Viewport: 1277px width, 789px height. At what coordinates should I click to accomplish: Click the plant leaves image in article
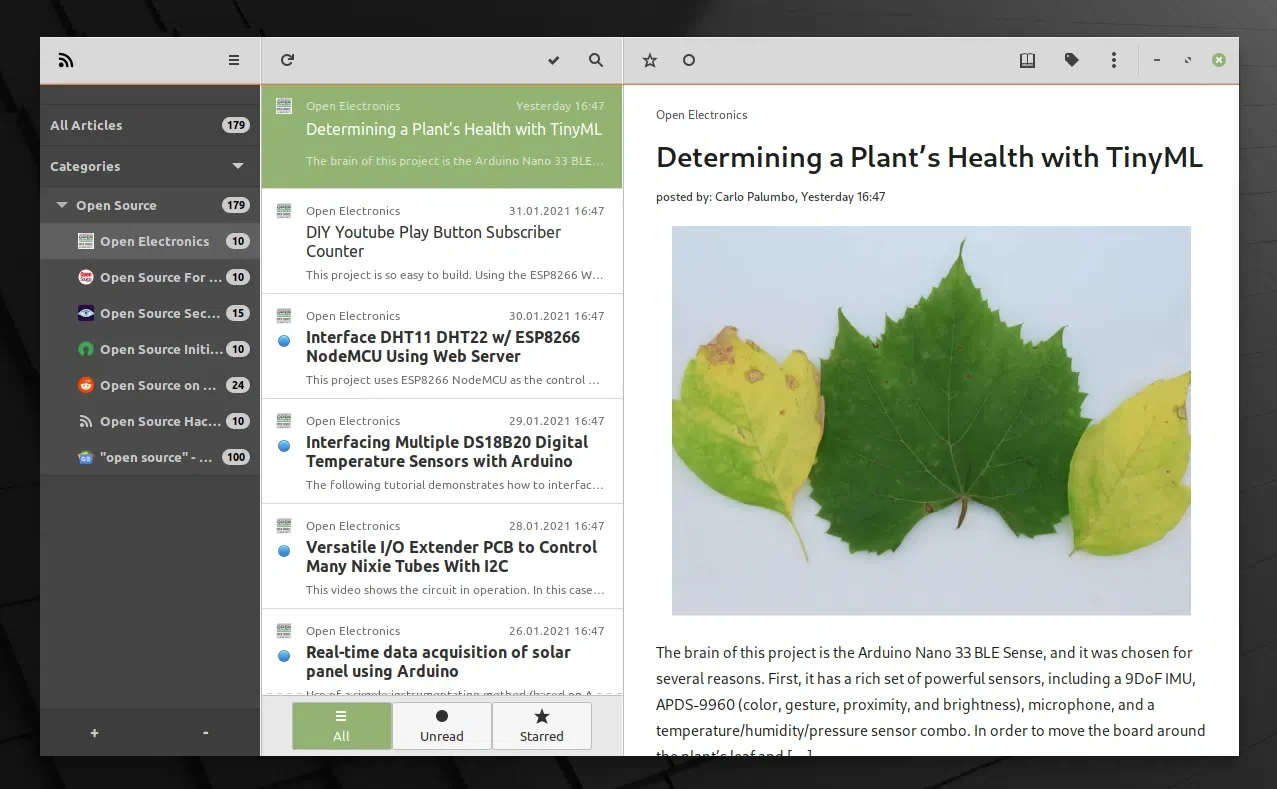pyautogui.click(x=931, y=420)
